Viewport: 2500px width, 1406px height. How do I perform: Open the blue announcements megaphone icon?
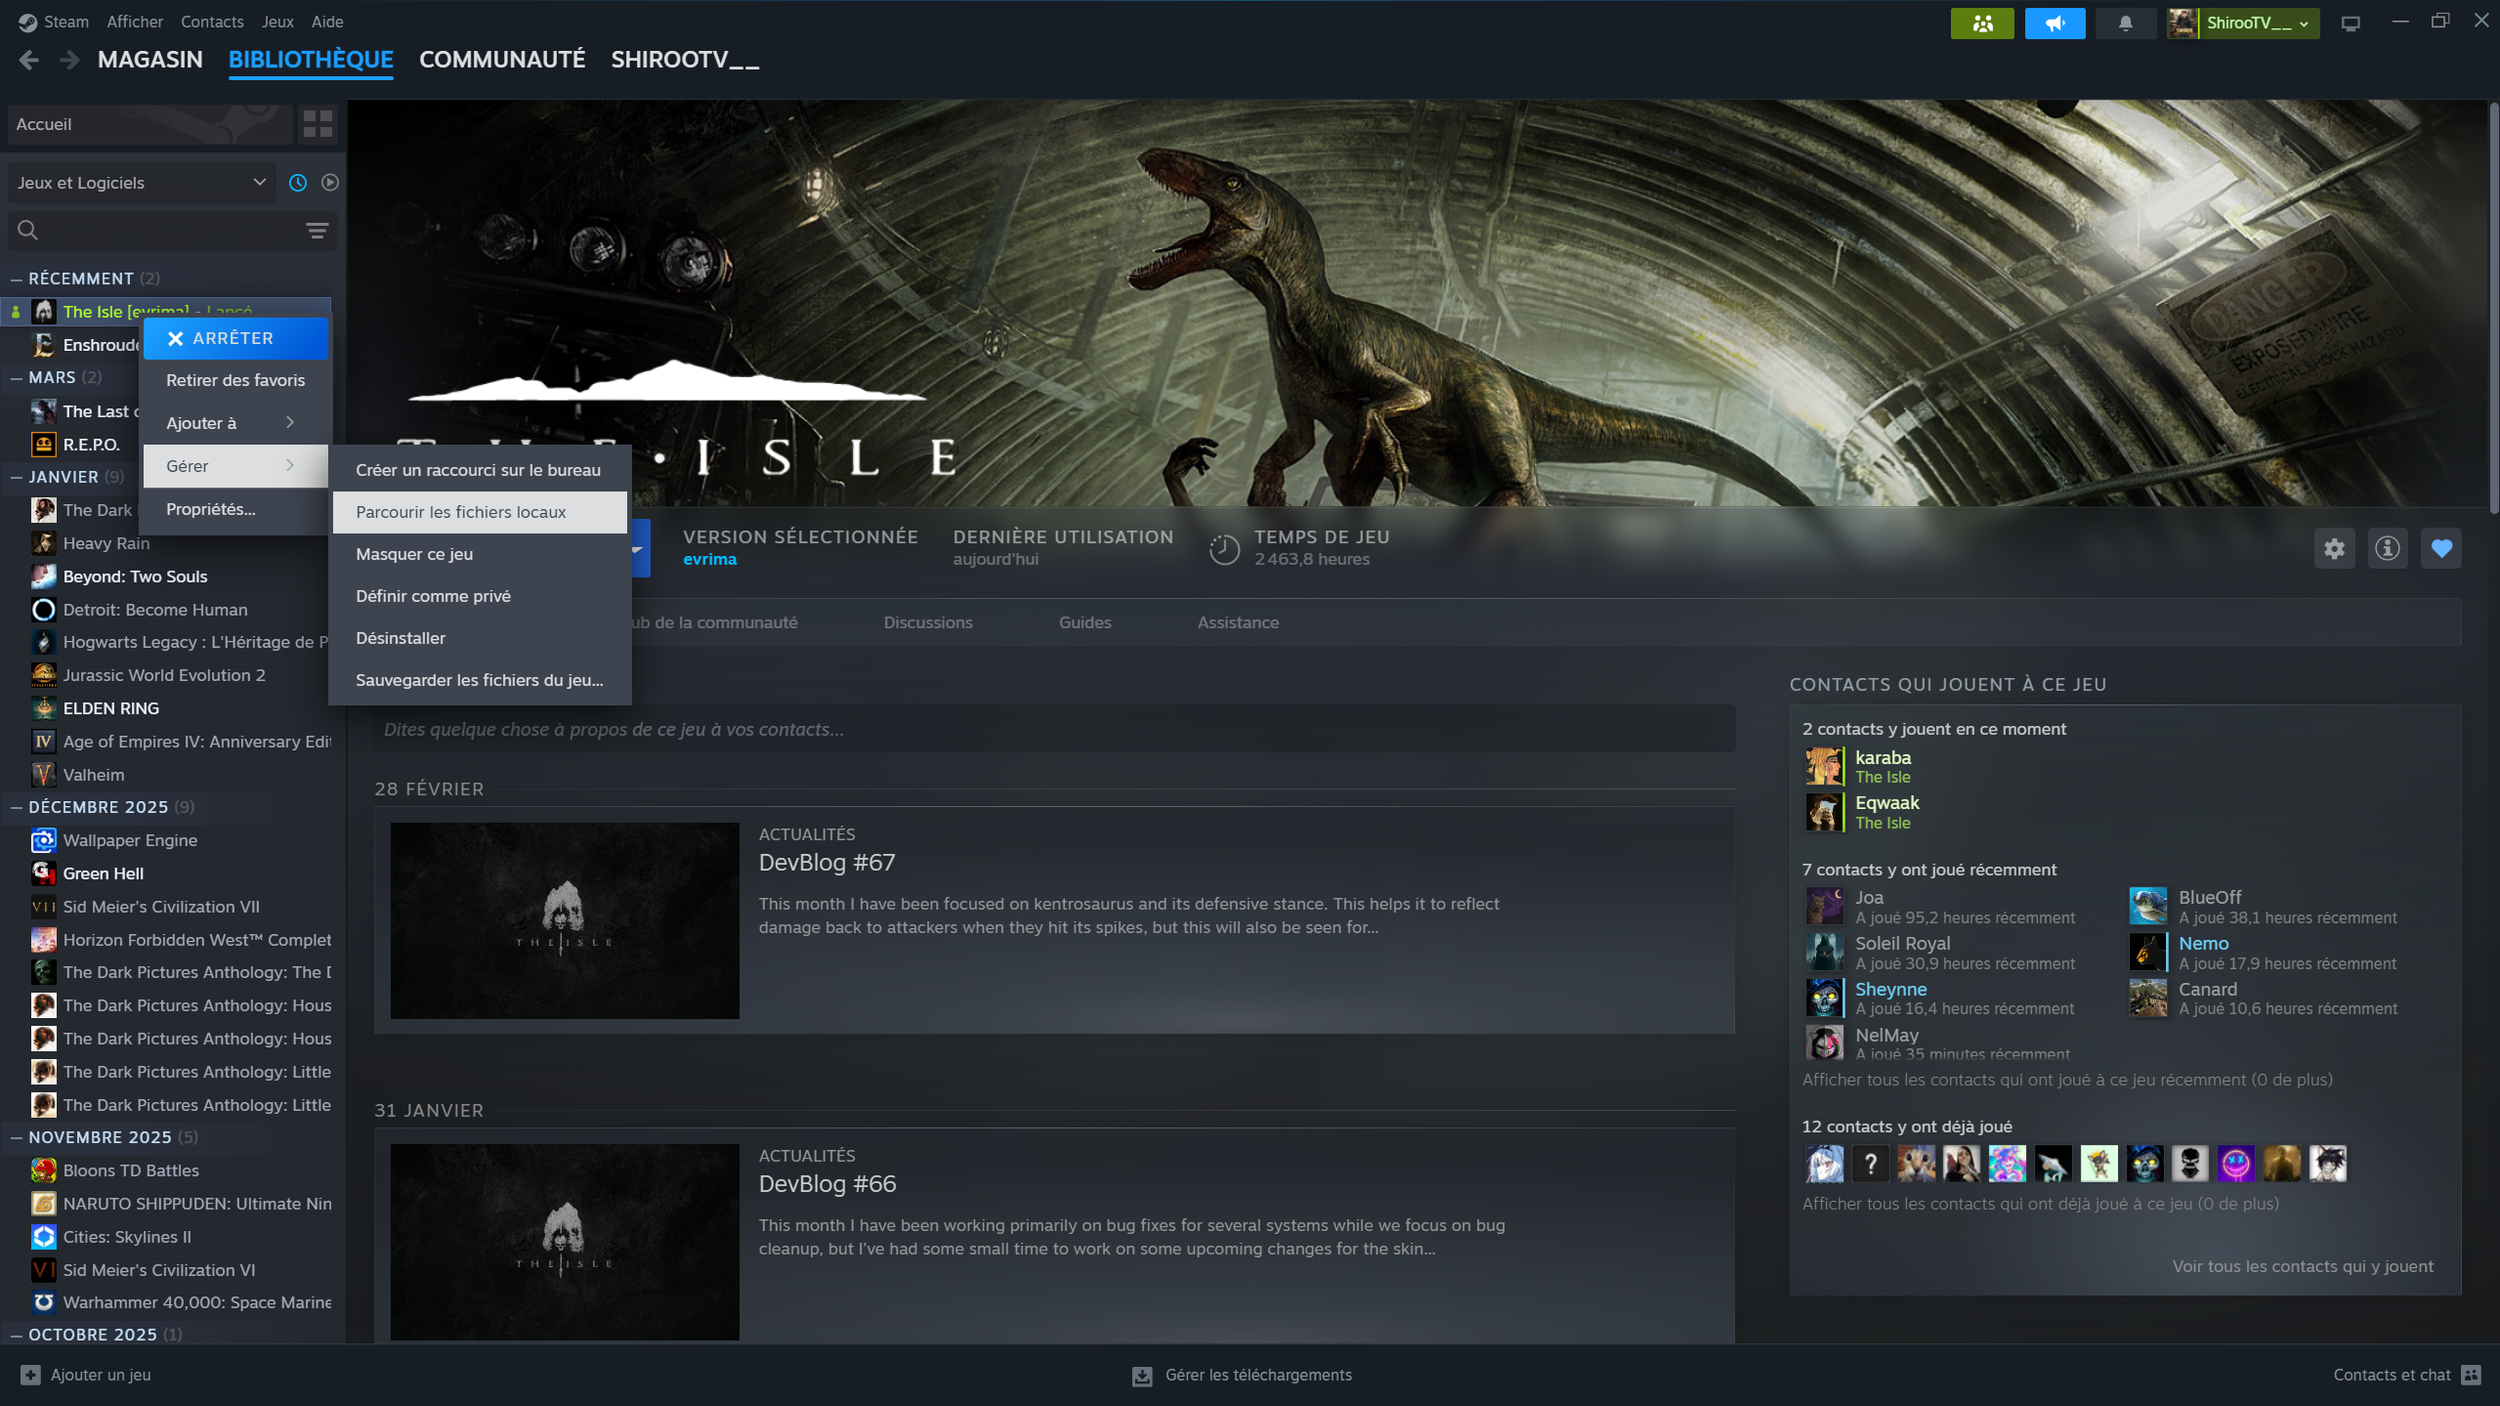(x=2054, y=23)
